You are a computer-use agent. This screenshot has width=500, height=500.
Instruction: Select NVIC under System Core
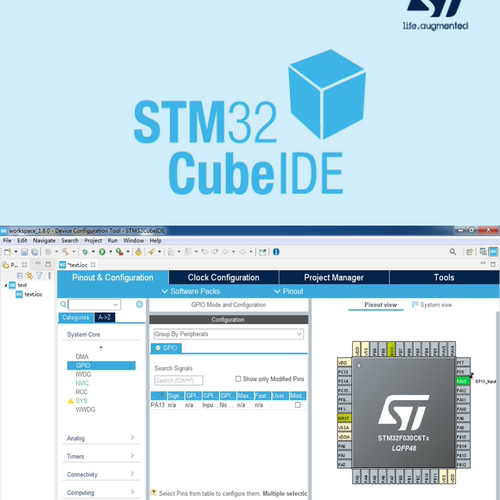82,383
